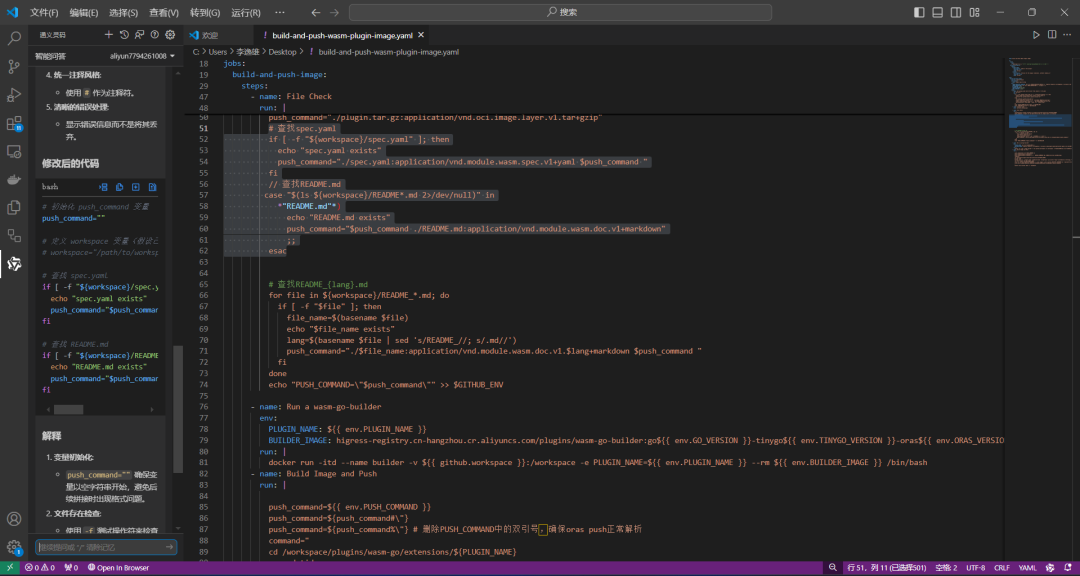Start new chat with the plus icon
The height and width of the screenshot is (576, 1080).
[x=110, y=34]
